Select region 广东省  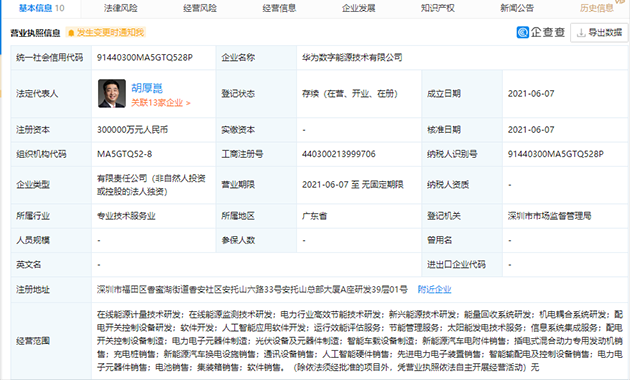click(x=315, y=216)
